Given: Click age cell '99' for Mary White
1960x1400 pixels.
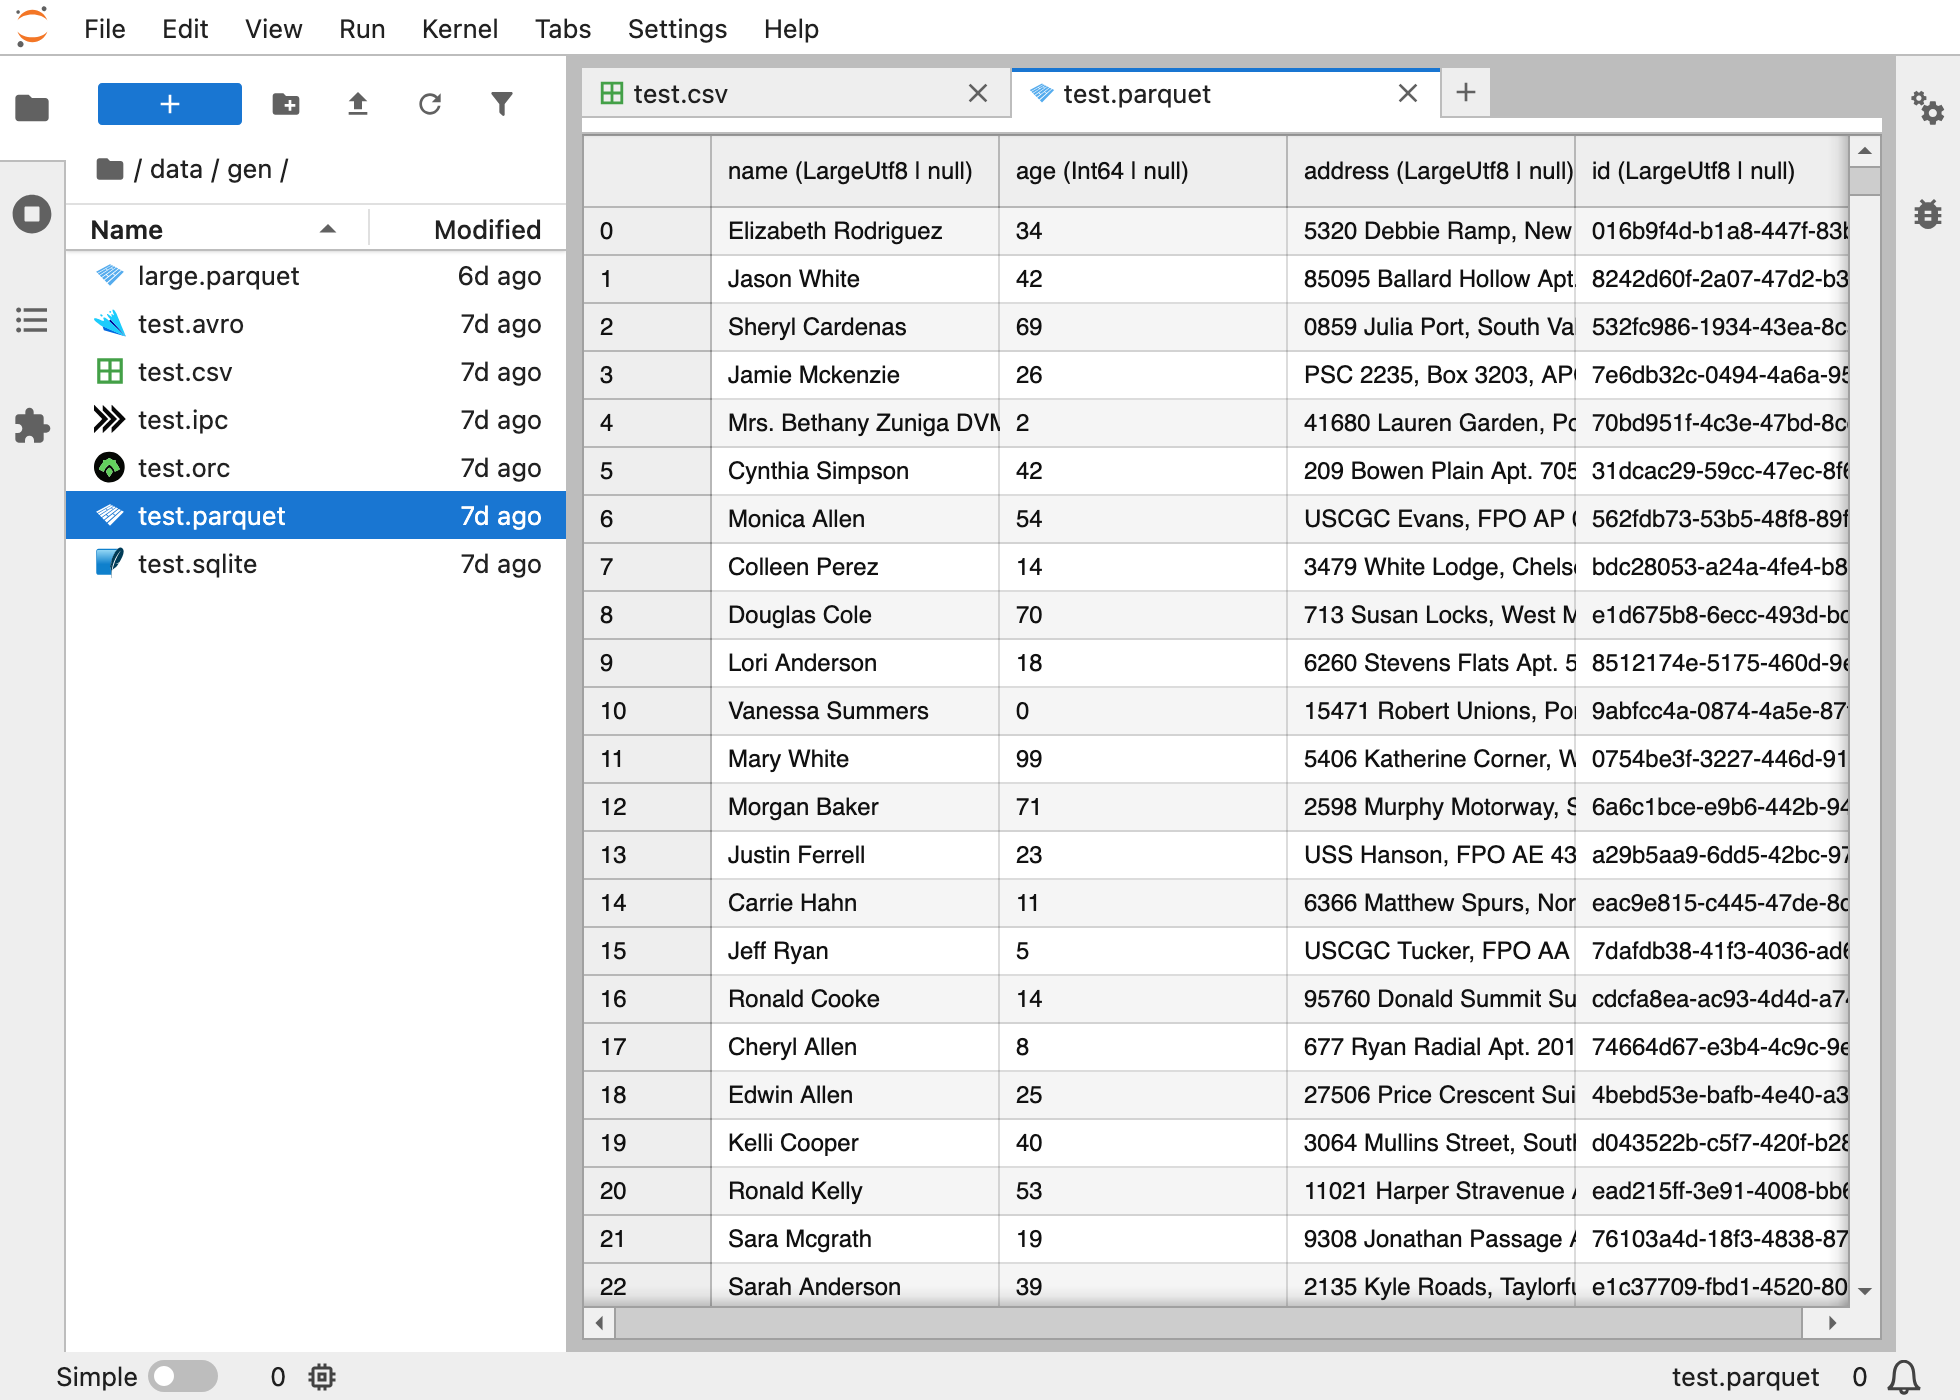Looking at the screenshot, I should [x=1143, y=759].
